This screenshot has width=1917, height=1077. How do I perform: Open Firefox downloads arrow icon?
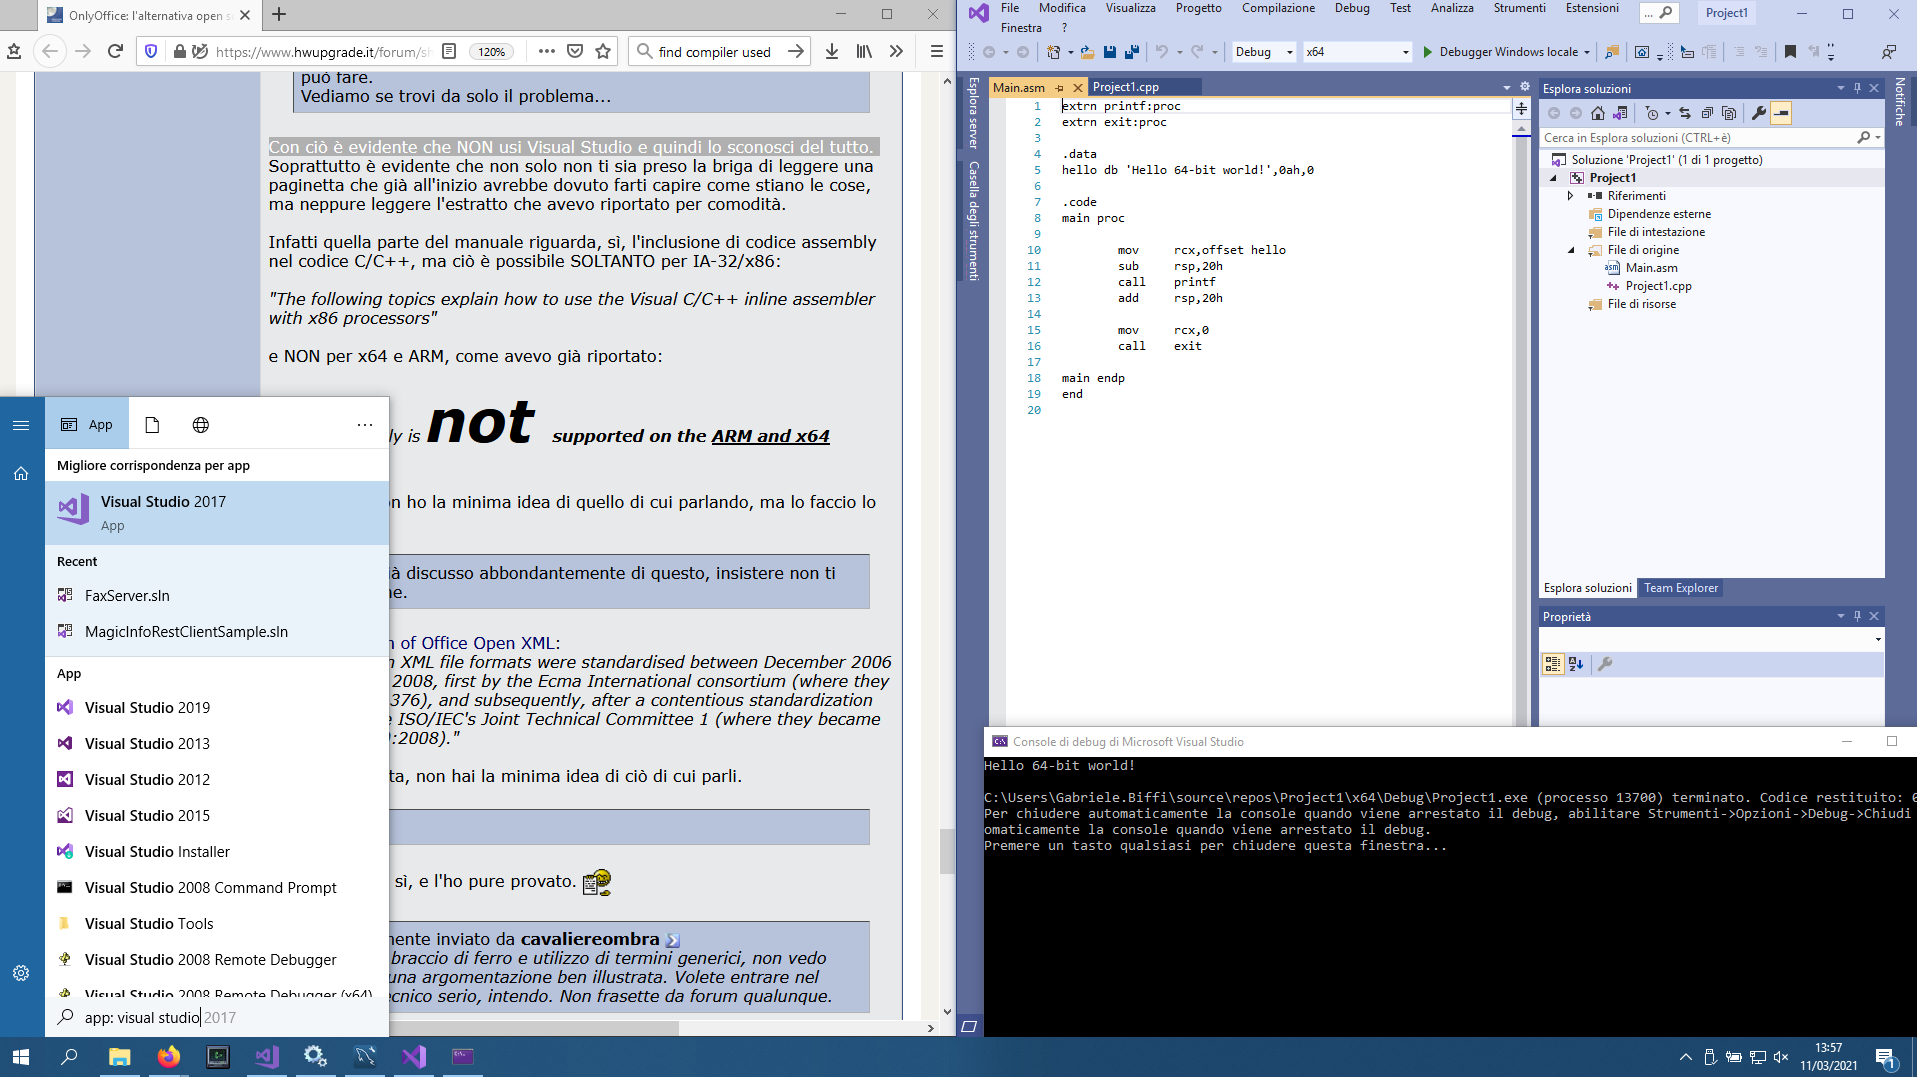[832, 51]
